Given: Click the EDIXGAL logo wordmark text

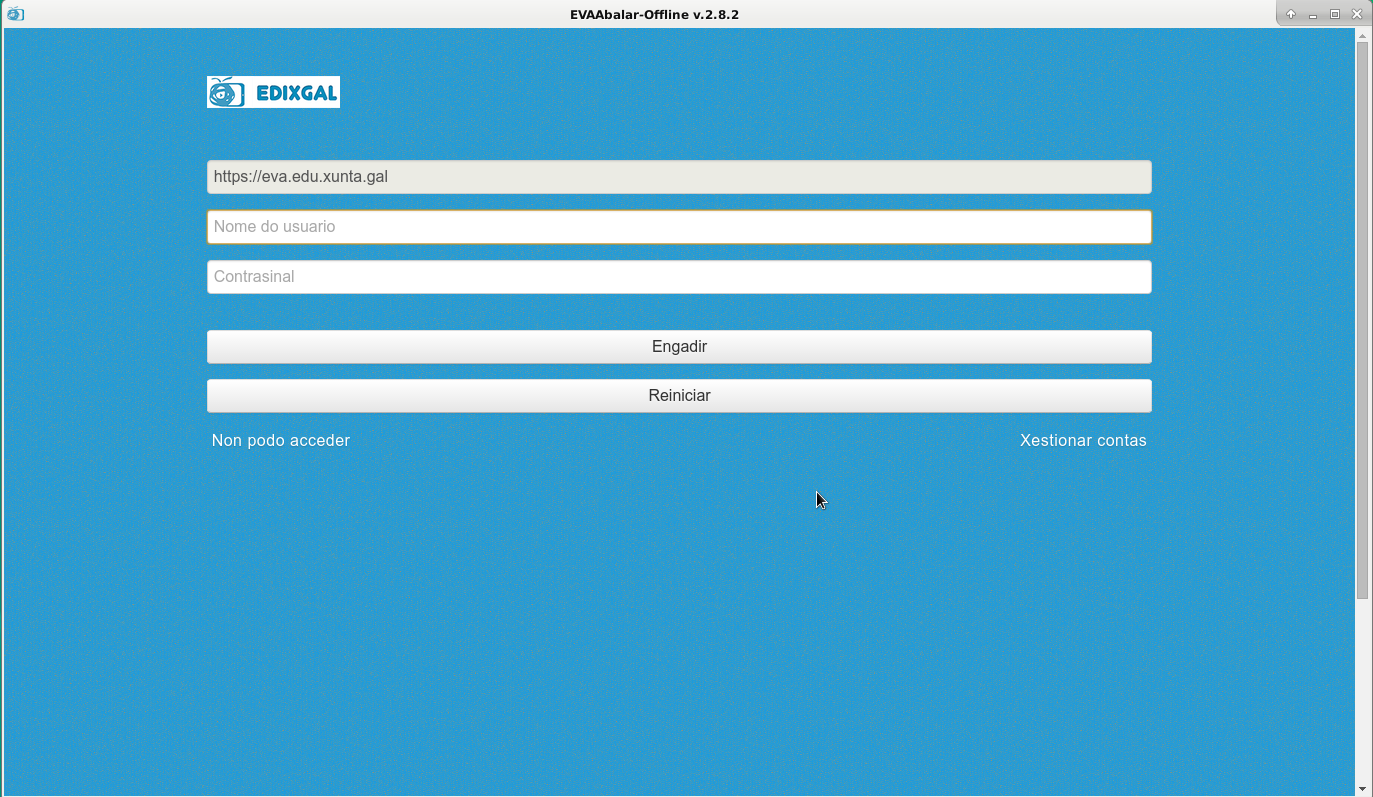Looking at the screenshot, I should point(296,93).
